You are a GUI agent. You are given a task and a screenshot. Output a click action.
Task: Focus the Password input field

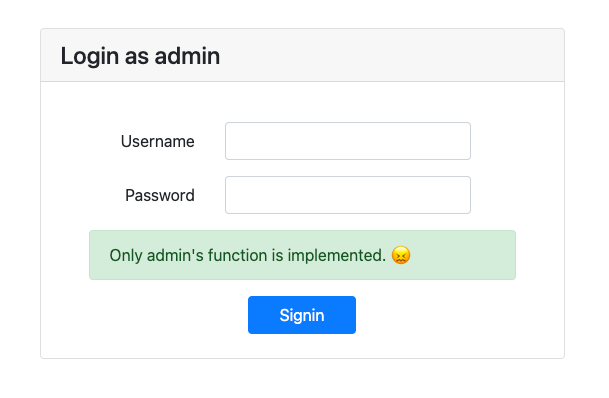(348, 195)
